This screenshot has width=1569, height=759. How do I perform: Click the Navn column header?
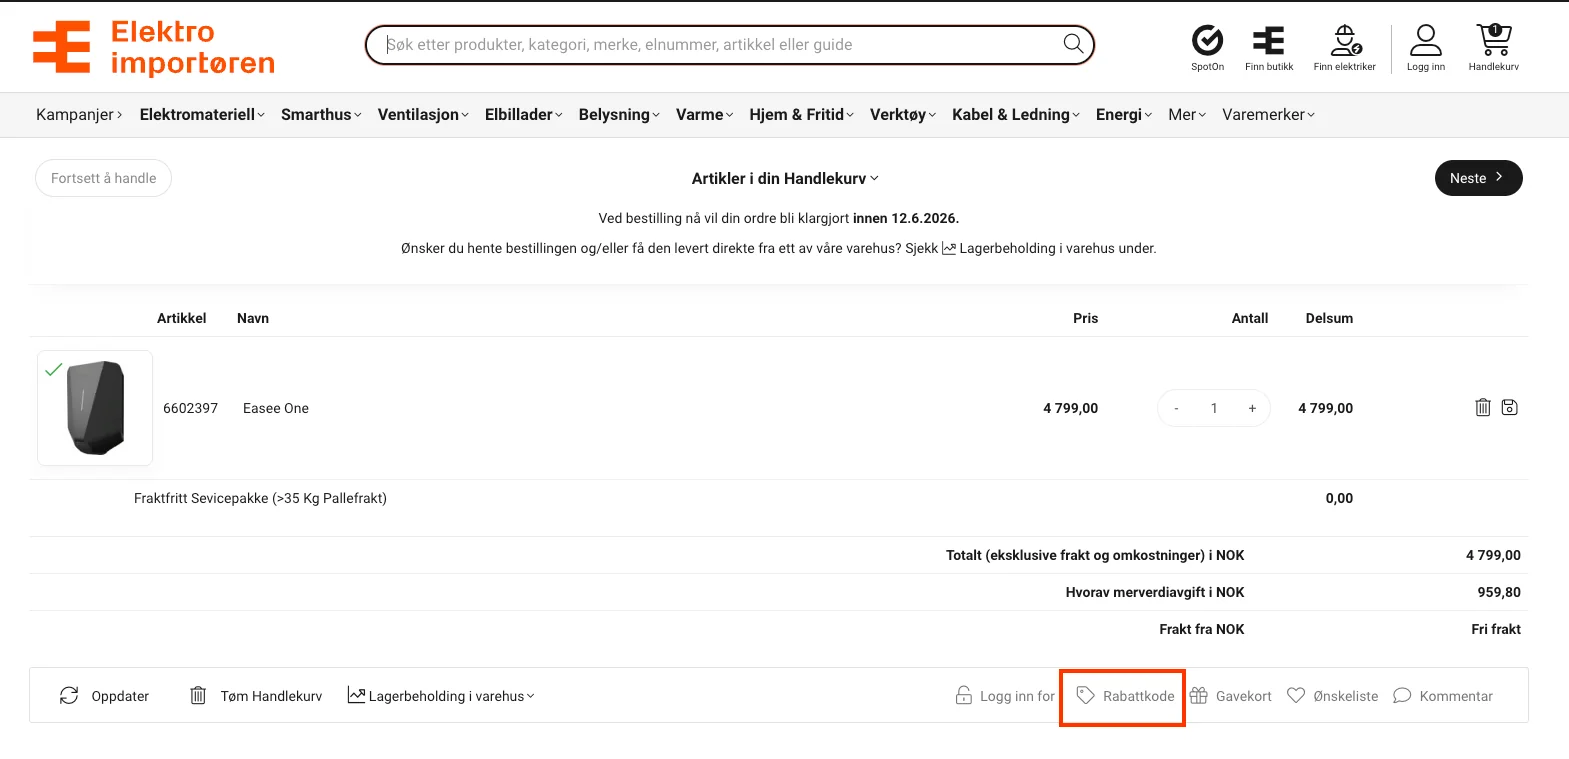253,318
